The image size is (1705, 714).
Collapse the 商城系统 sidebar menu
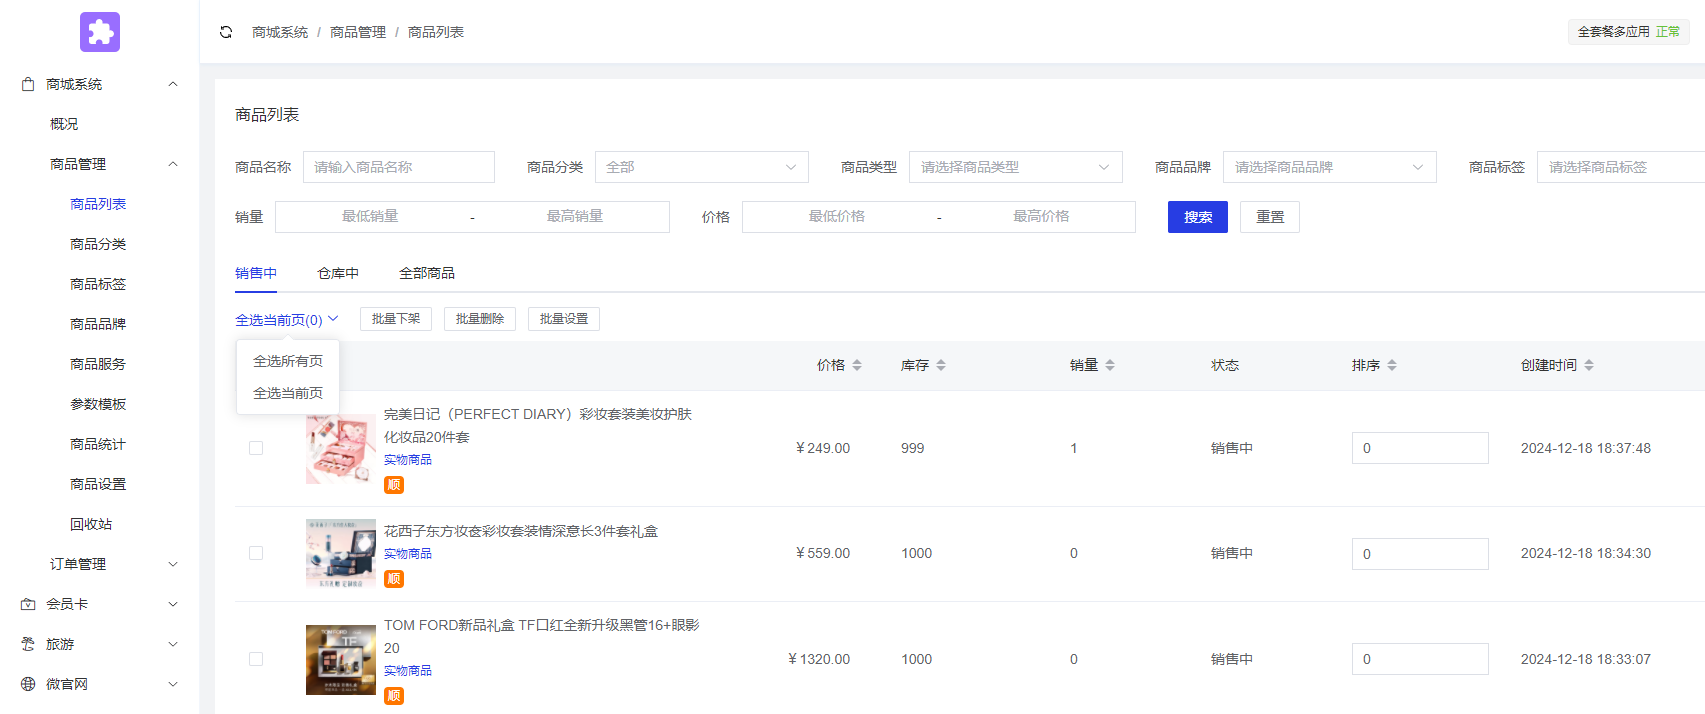[x=173, y=84]
